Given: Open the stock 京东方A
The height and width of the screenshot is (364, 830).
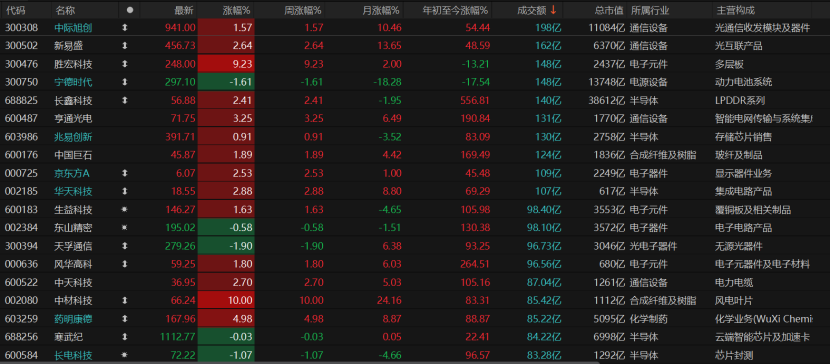Looking at the screenshot, I should [x=72, y=174].
